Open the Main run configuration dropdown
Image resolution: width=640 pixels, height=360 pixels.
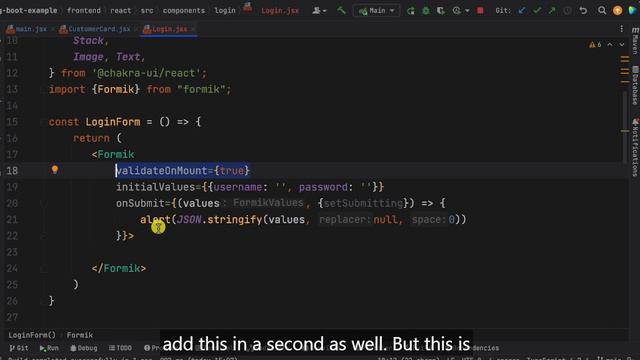pyautogui.click(x=376, y=11)
